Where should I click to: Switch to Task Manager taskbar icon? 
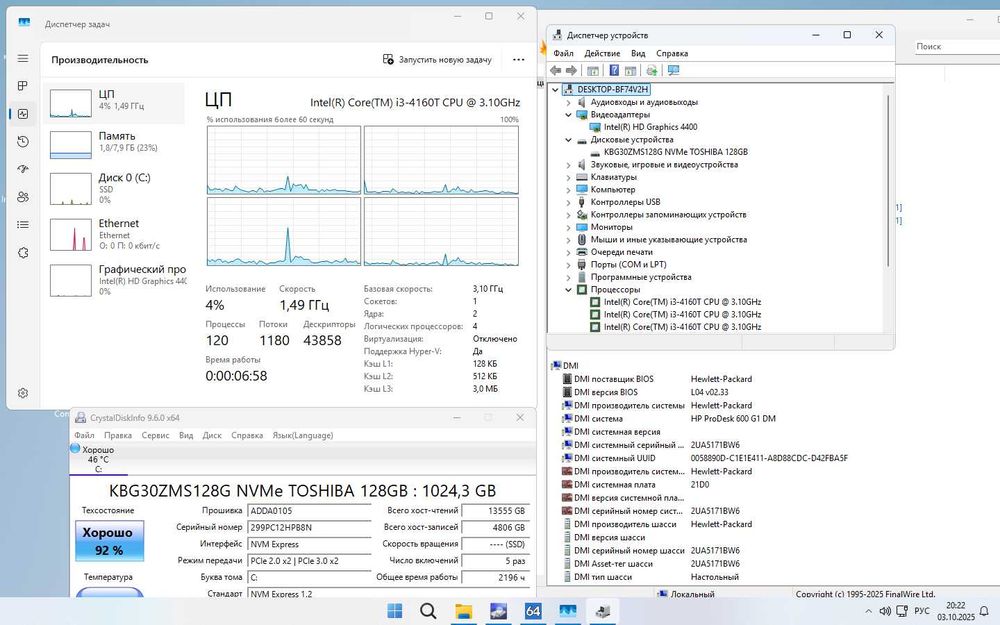(x=567, y=611)
